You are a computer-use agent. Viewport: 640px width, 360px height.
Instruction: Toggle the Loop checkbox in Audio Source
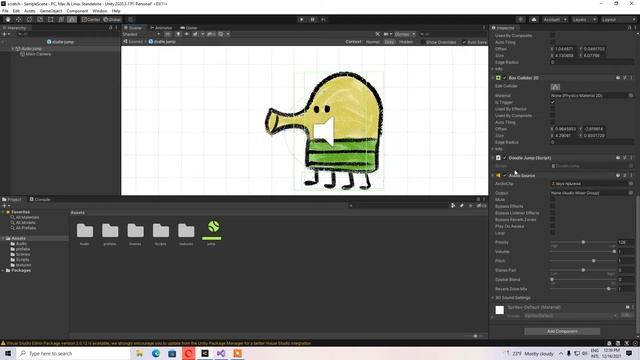click(x=553, y=233)
